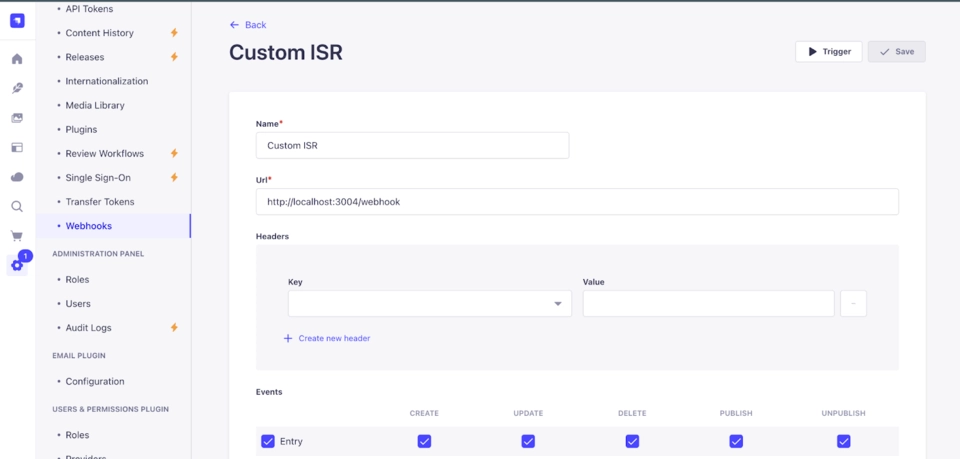Uncheck Entry Create event checkbox
960x459 pixels.
pyautogui.click(x=424, y=441)
